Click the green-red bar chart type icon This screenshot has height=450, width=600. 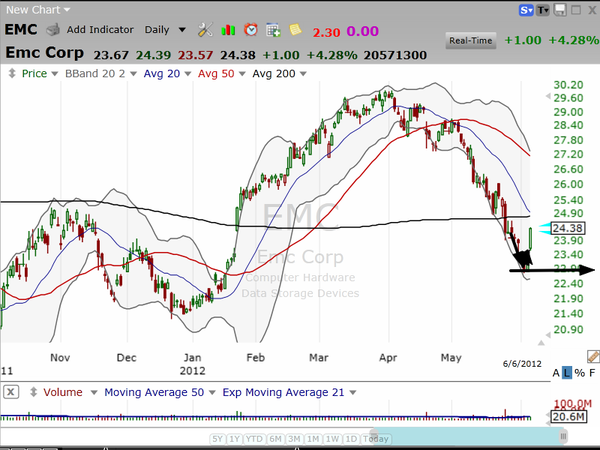pyautogui.click(x=228, y=30)
